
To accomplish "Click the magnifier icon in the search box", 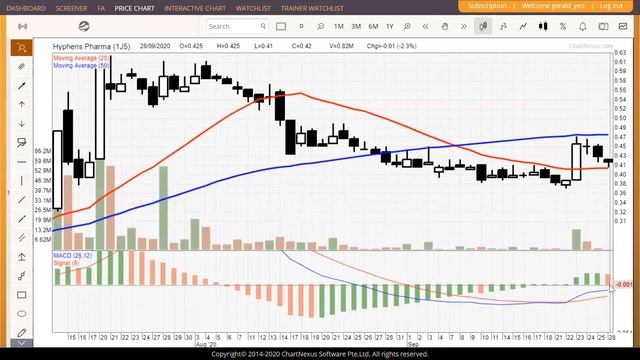I will coord(263,26).
